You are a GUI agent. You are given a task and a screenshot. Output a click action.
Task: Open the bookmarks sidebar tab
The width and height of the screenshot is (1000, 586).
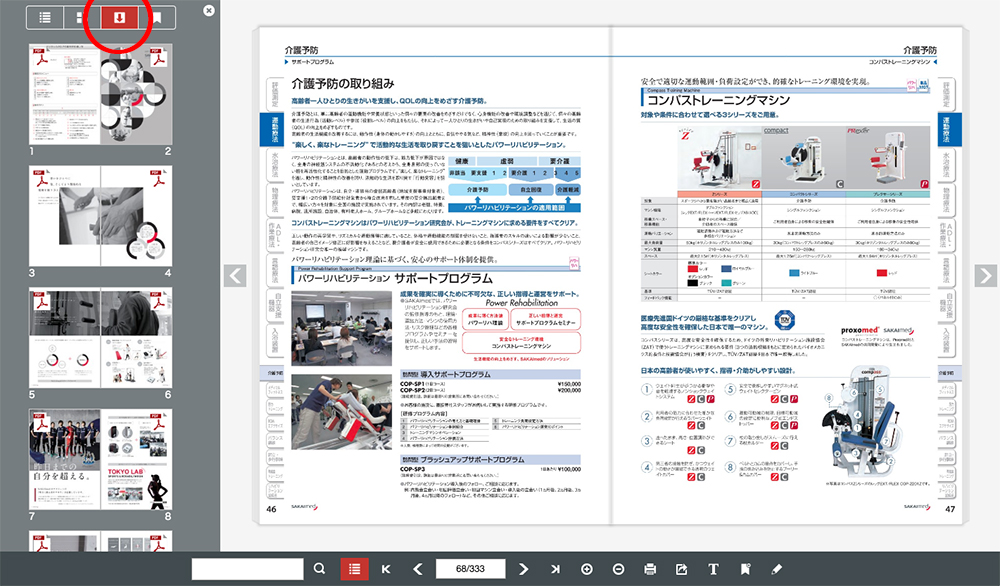(x=157, y=18)
